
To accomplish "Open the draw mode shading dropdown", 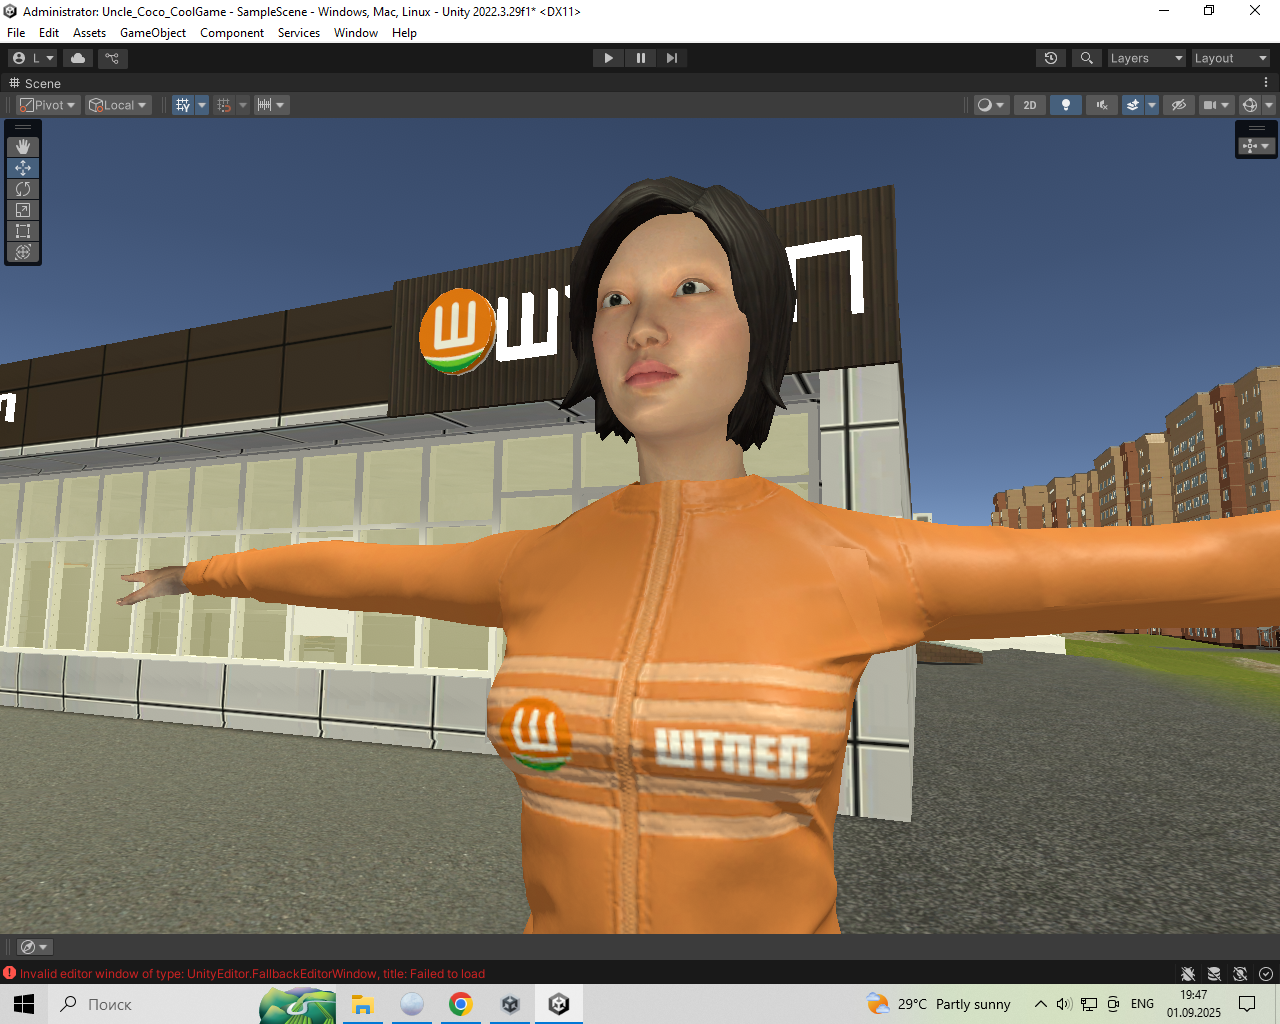I will 990,105.
